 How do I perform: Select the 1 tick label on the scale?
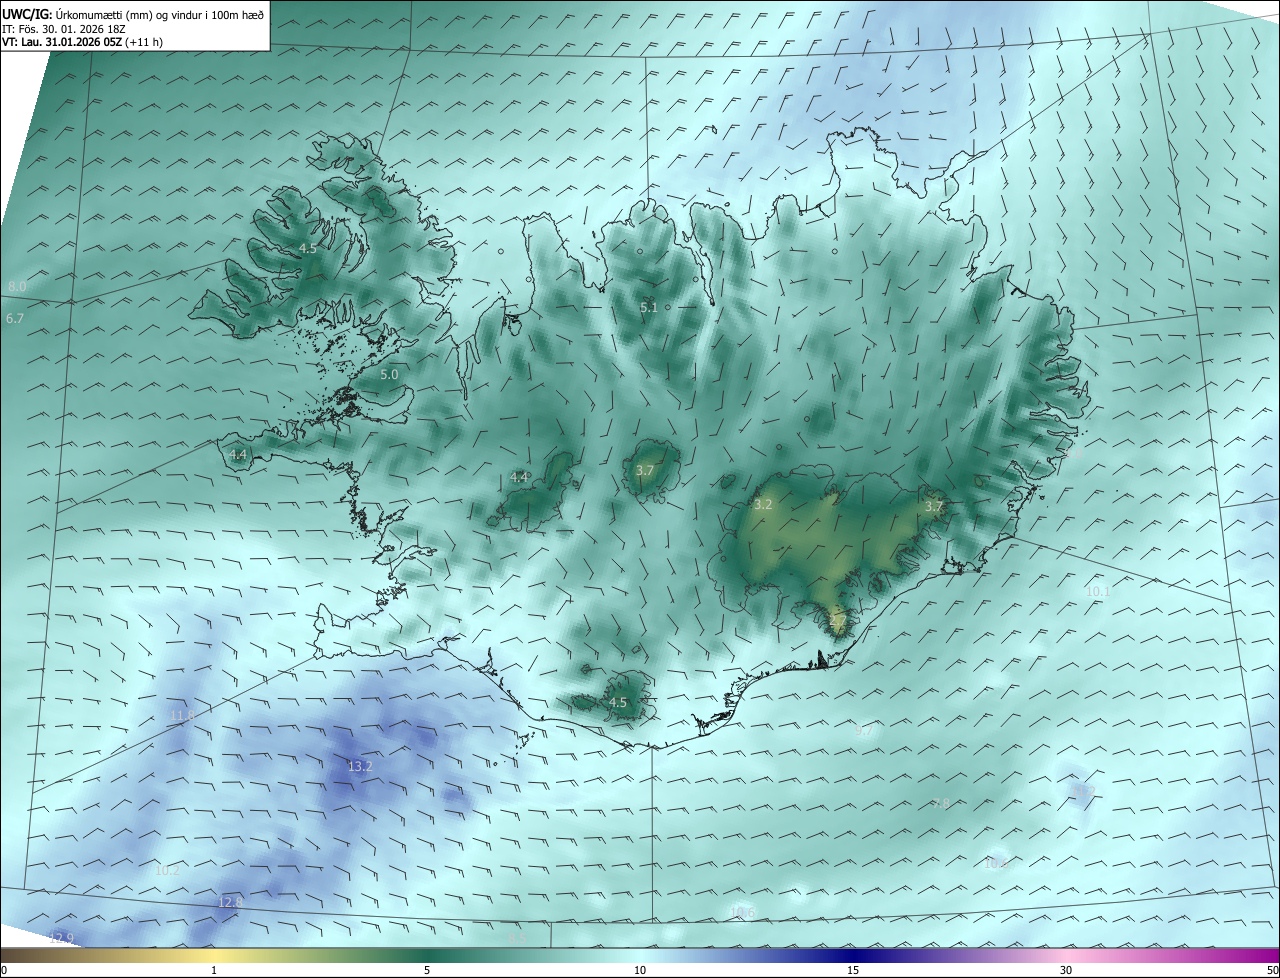[x=214, y=970]
